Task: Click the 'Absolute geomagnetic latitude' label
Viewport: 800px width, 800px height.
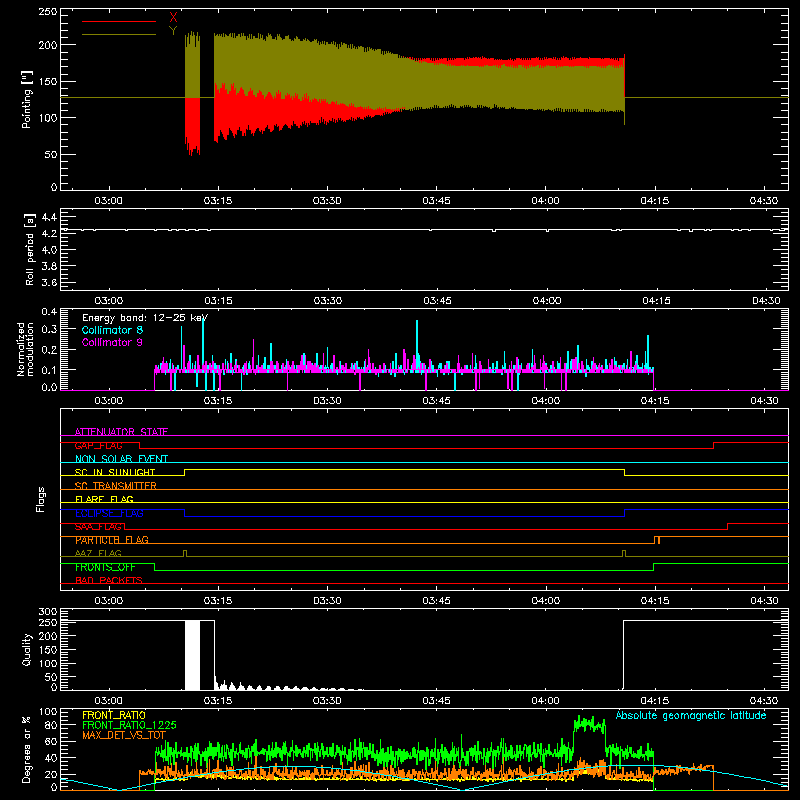Action: [691, 715]
